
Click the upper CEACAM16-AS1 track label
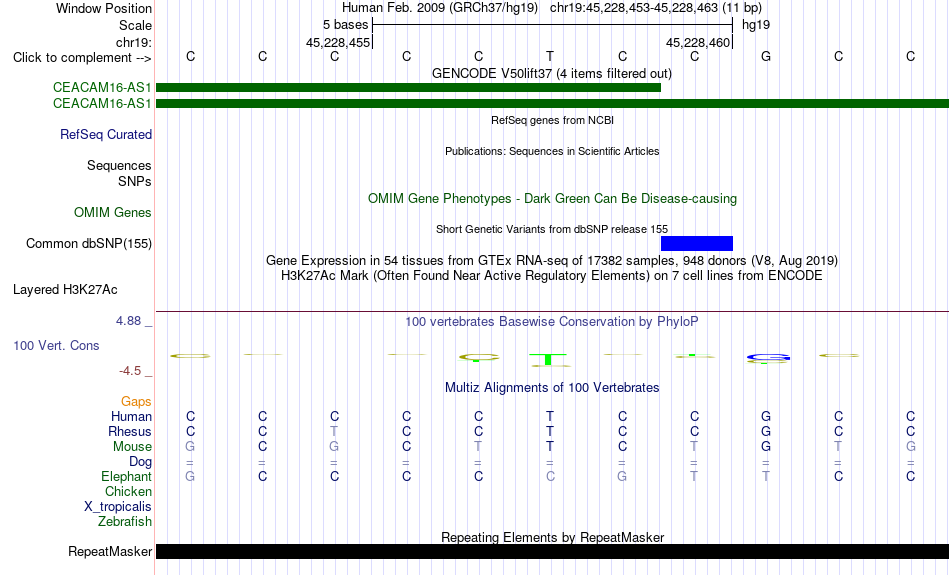(102, 87)
